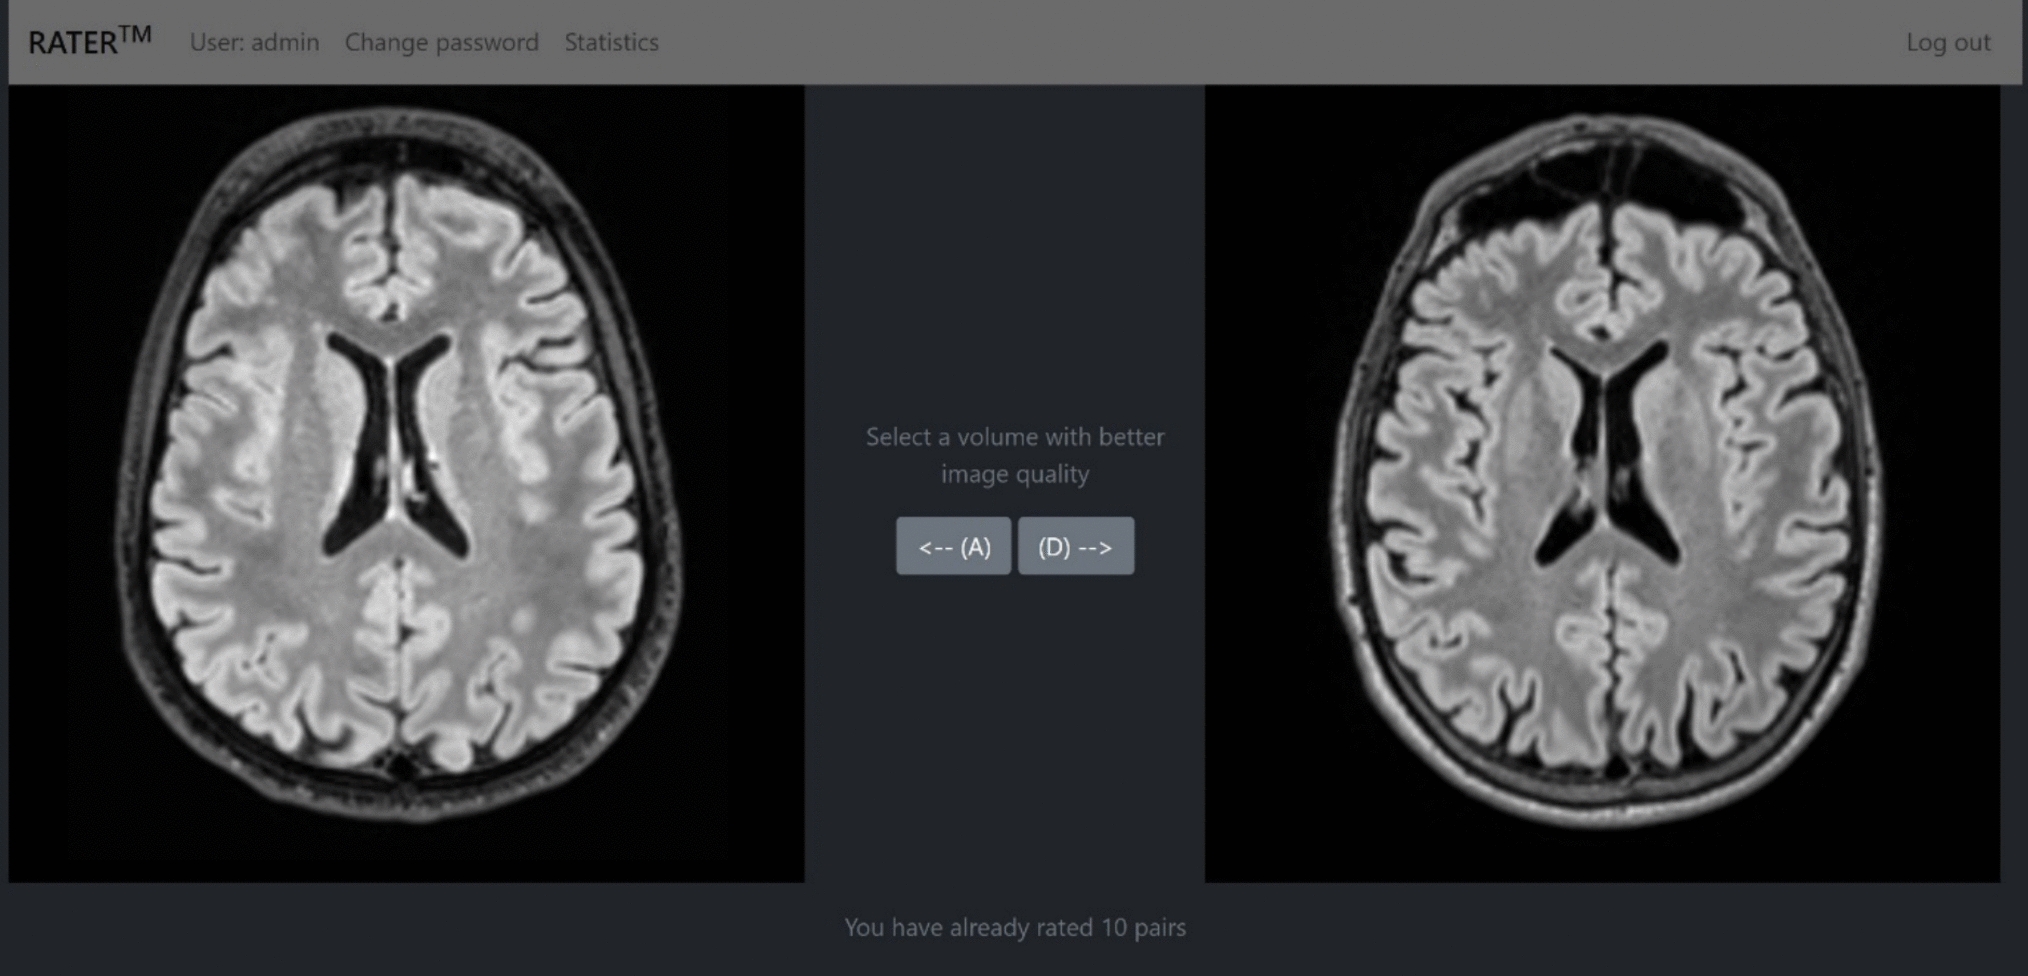The width and height of the screenshot is (2028, 976).
Task: Open the Change password page
Action: coord(441,42)
